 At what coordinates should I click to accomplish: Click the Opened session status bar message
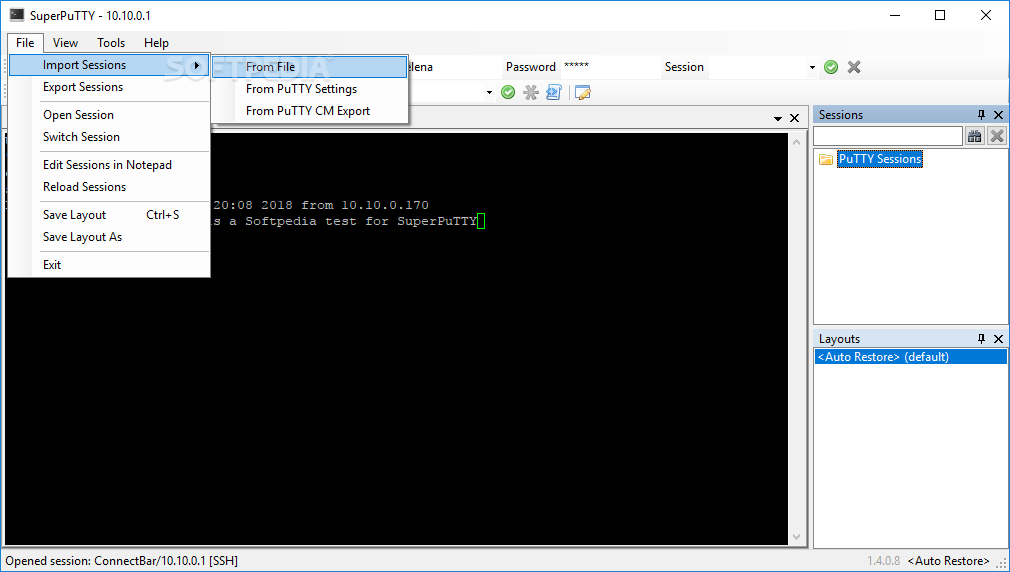click(122, 561)
